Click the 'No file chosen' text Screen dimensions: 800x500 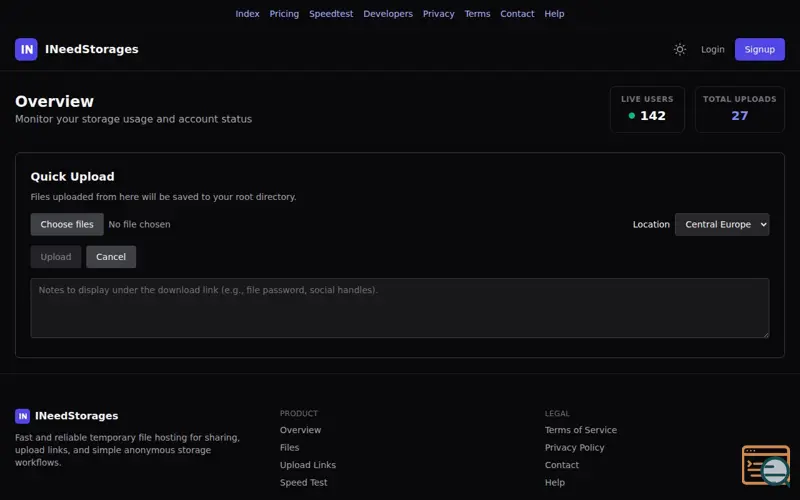click(x=139, y=224)
